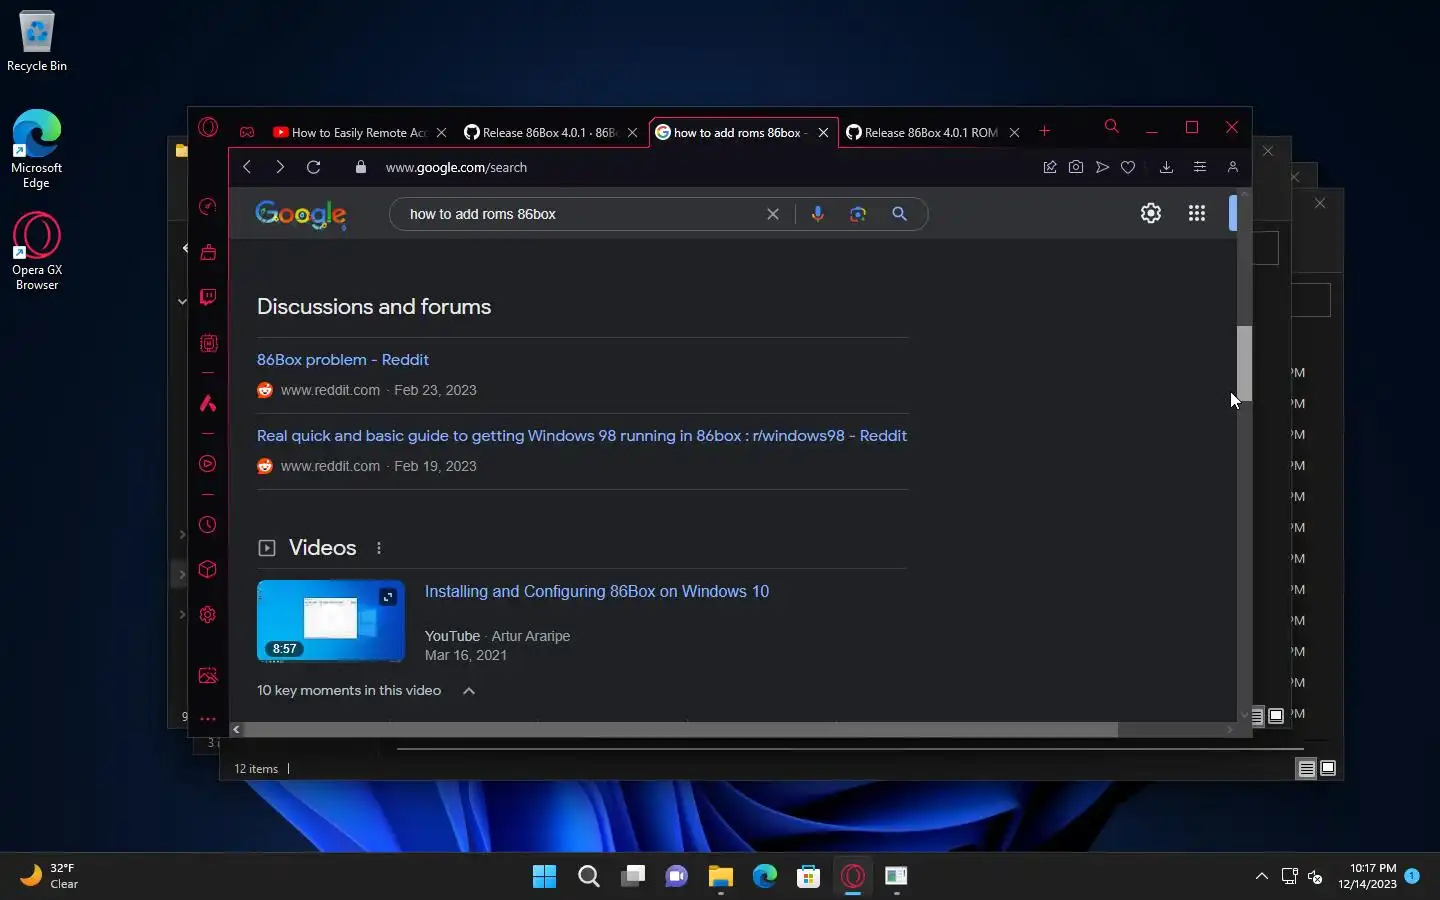This screenshot has height=900, width=1440.
Task: Open the profile person icon in Opera toolbar
Action: click(1233, 167)
